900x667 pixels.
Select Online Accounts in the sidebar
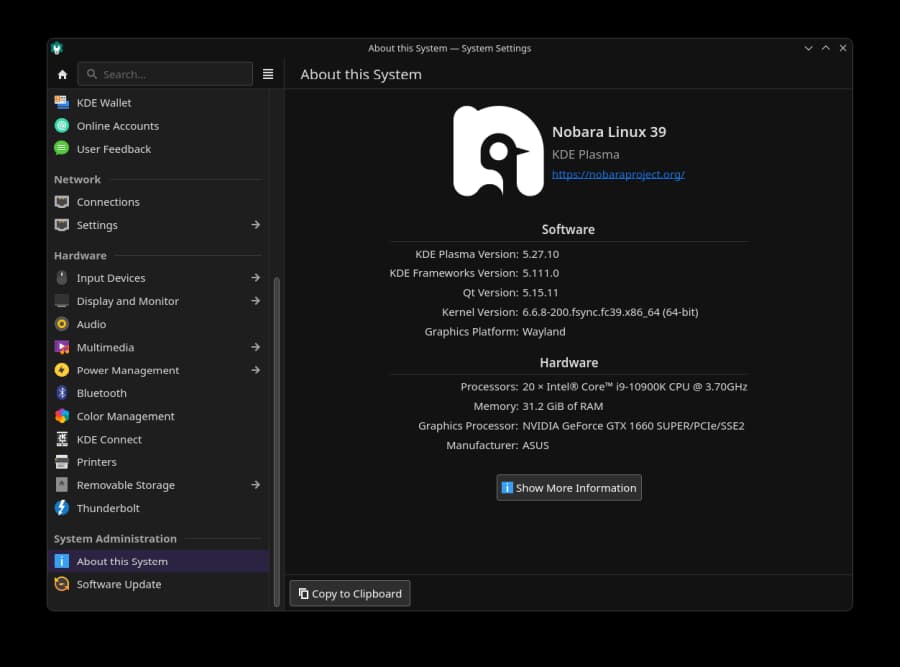click(x=159, y=126)
